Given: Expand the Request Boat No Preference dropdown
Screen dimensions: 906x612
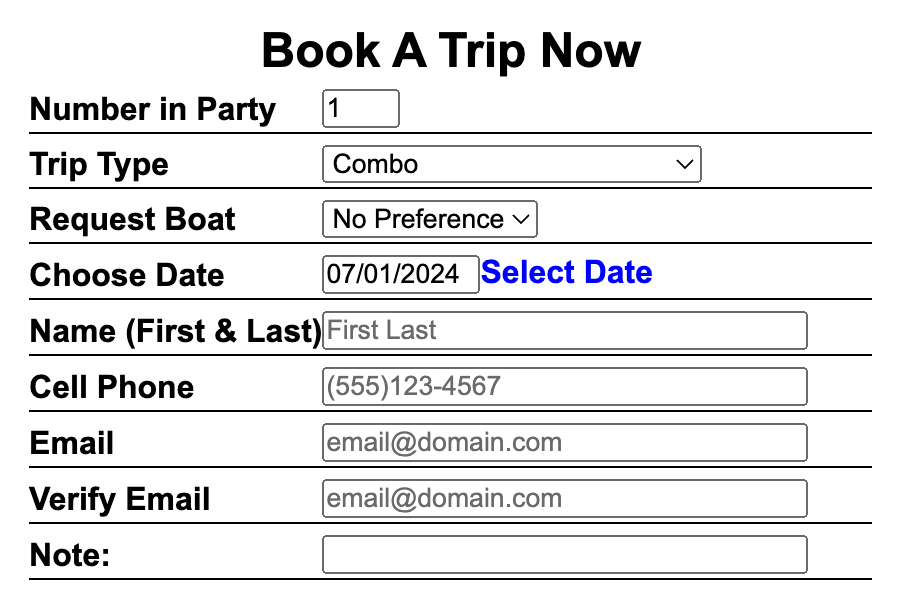Looking at the screenshot, I should 429,219.
